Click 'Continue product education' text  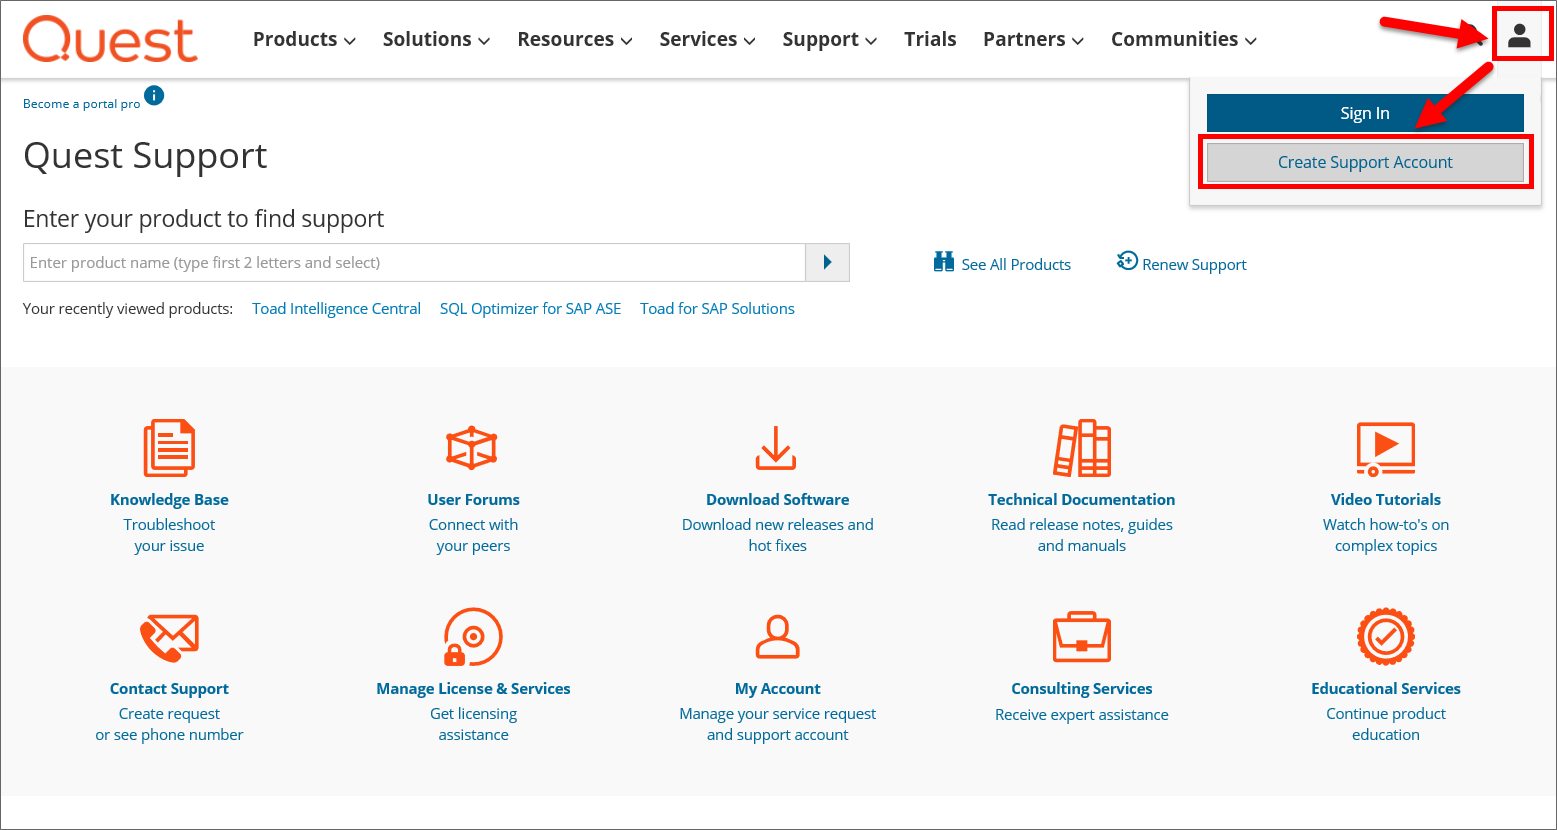[x=1386, y=724]
